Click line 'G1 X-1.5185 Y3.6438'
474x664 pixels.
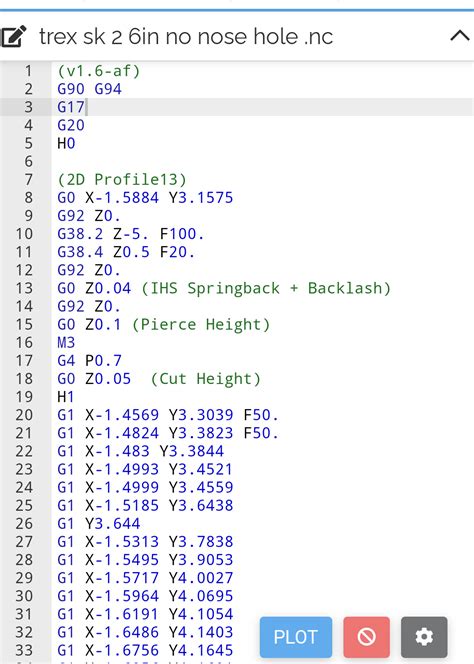click(145, 506)
